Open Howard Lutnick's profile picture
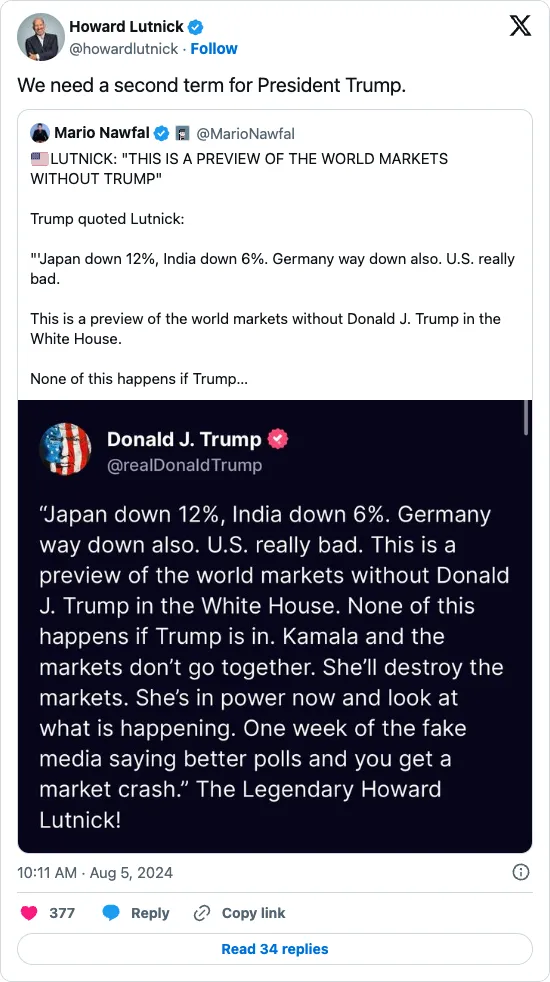 [x=41, y=37]
